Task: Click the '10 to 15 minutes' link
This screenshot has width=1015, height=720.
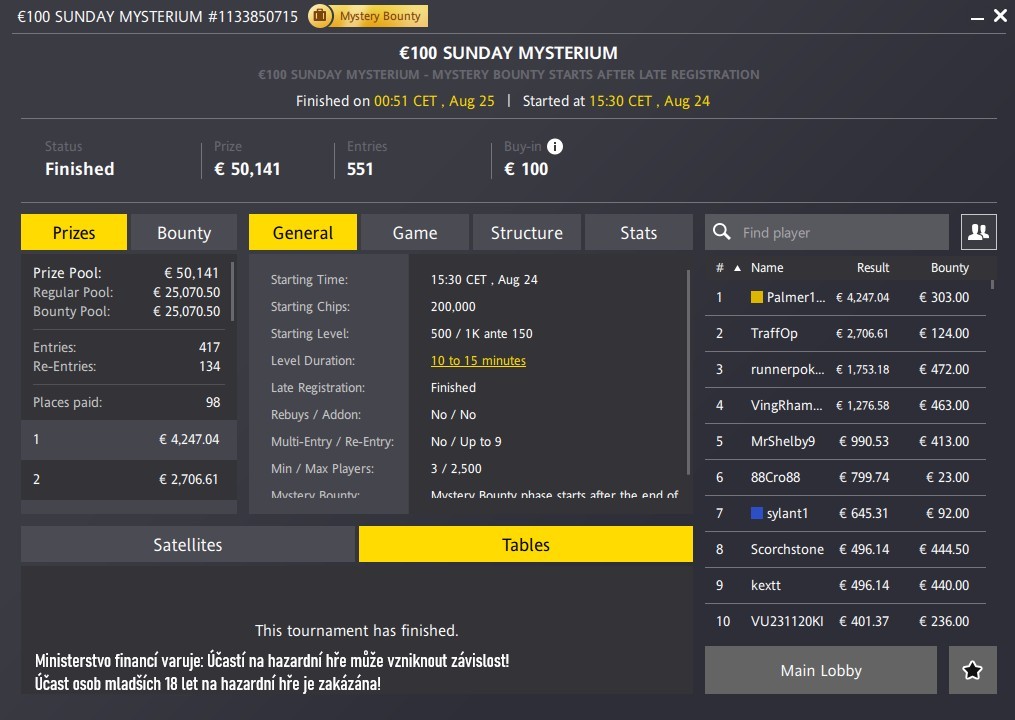Action: click(x=478, y=360)
